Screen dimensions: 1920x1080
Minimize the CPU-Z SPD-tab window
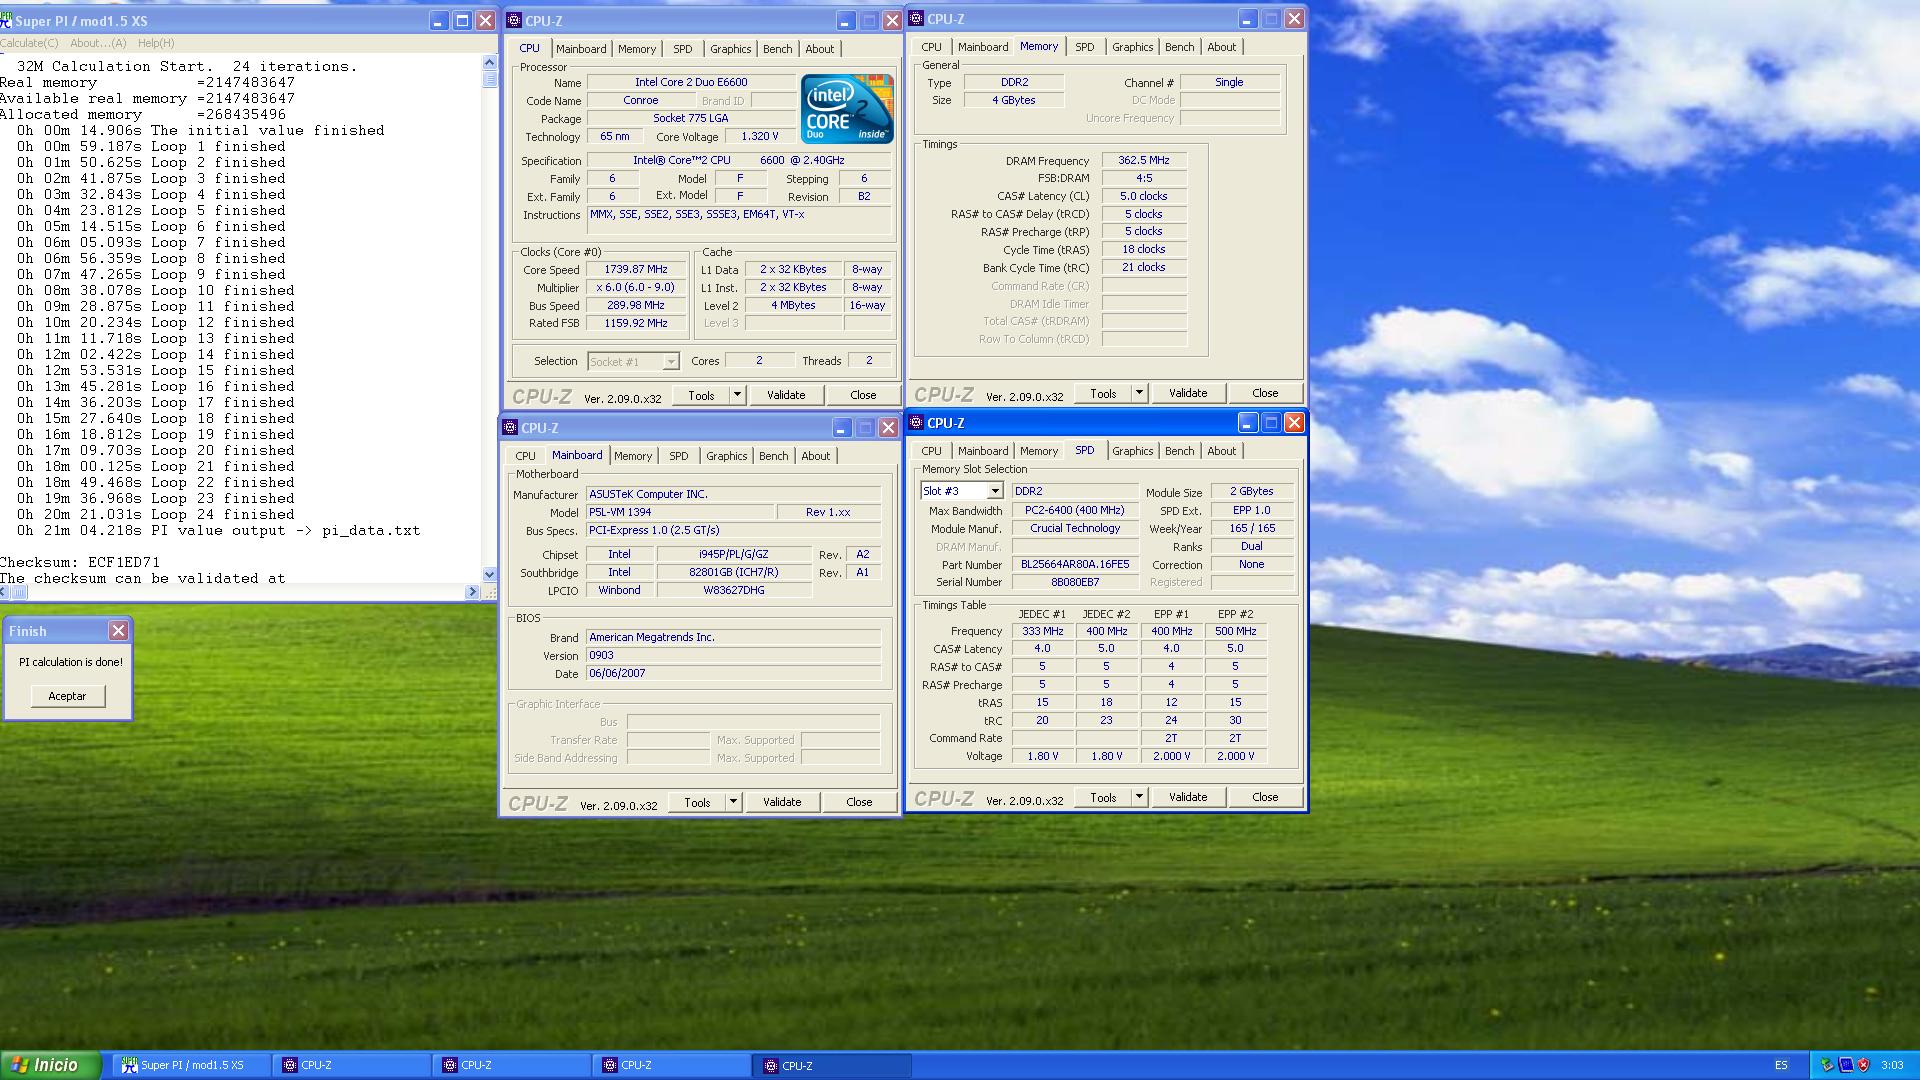tap(1247, 422)
